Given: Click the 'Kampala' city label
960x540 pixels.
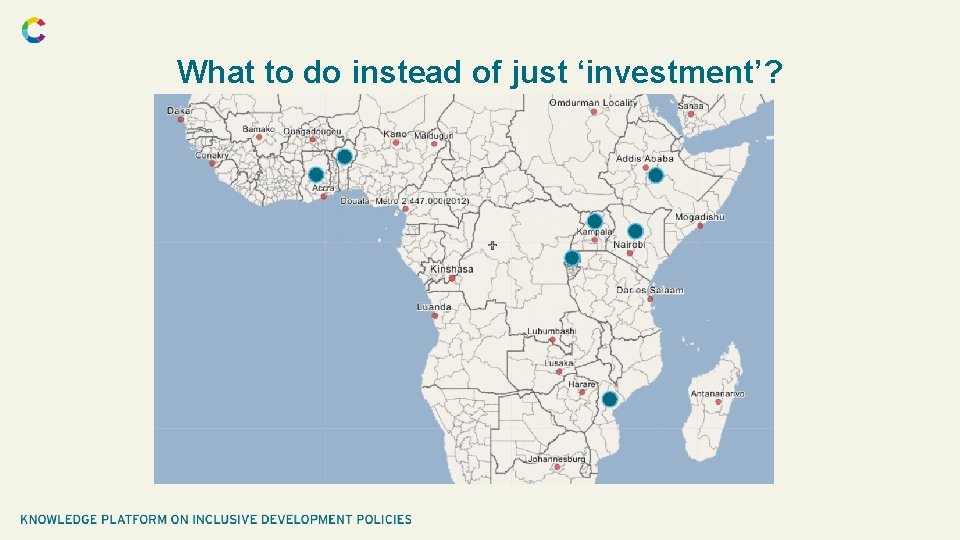Looking at the screenshot, I should click(594, 232).
